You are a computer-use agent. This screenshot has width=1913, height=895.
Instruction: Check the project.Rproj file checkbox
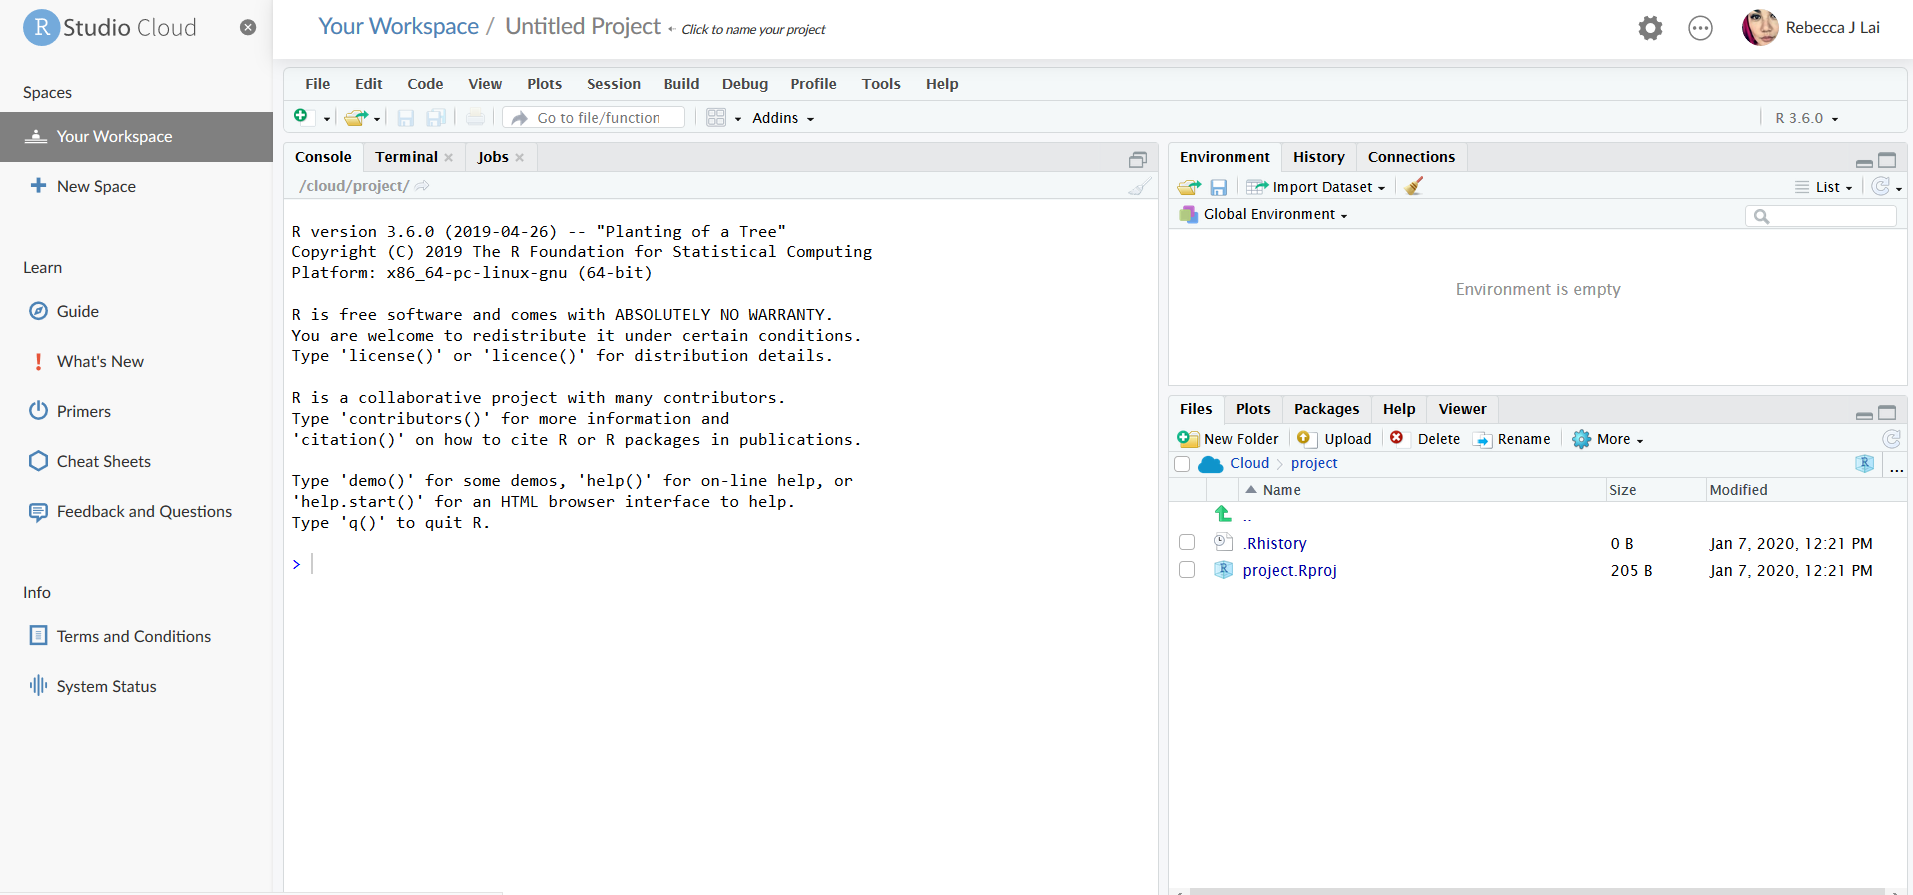tap(1187, 569)
